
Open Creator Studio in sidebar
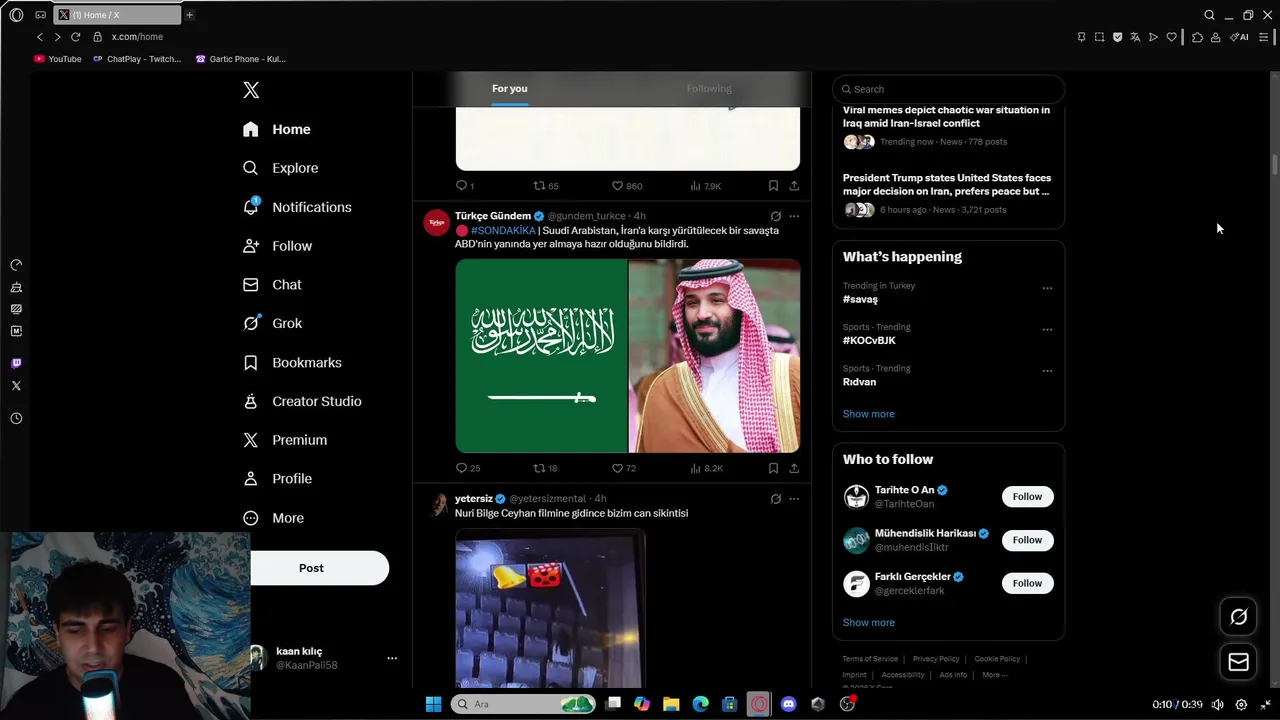pos(302,401)
